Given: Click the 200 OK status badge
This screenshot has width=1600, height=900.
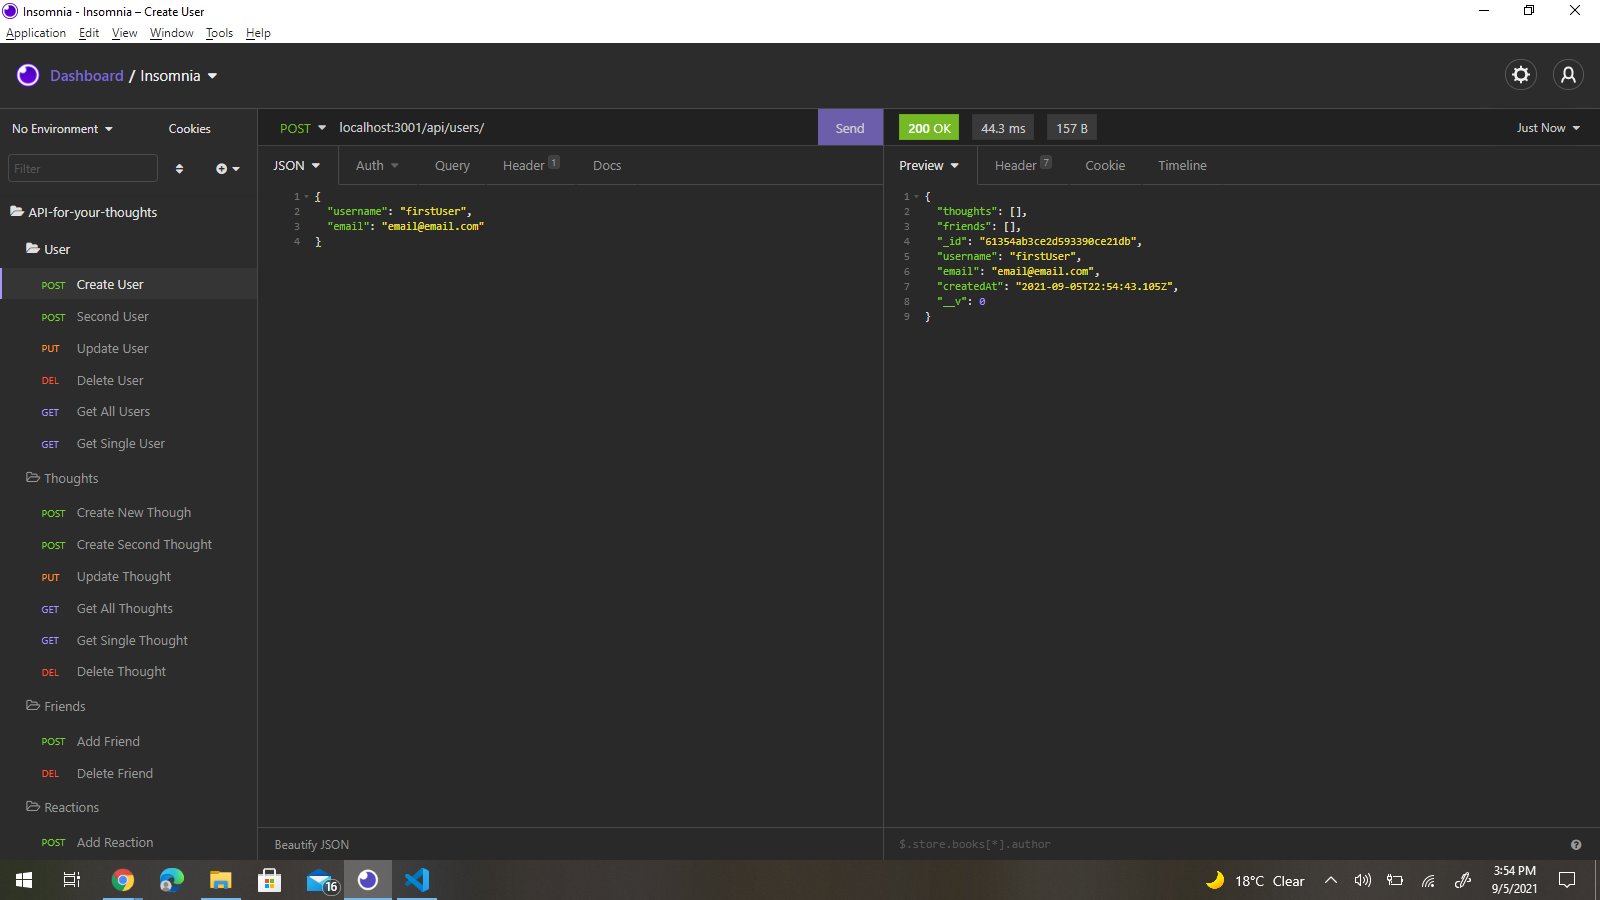Looking at the screenshot, I should 929,128.
